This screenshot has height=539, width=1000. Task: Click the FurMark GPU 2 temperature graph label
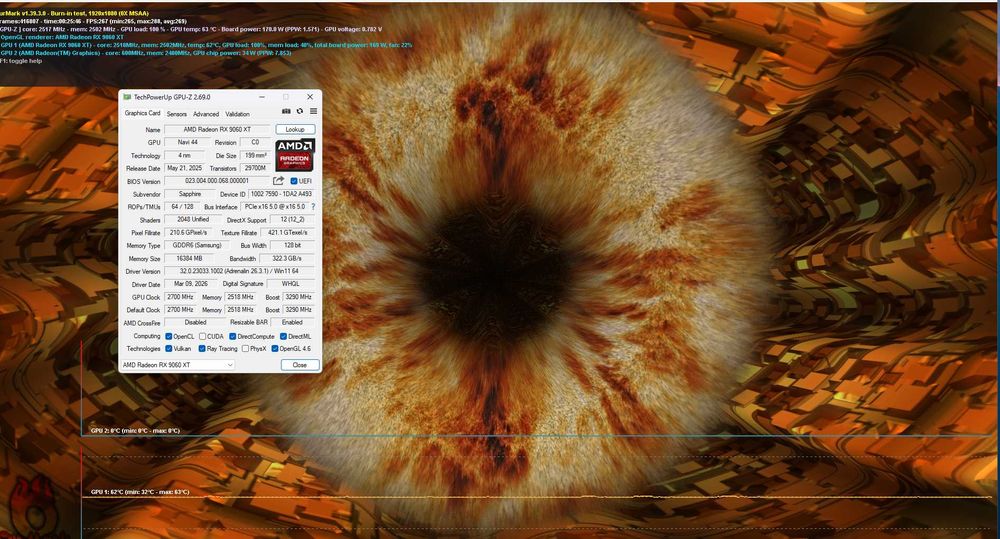[x=135, y=431]
